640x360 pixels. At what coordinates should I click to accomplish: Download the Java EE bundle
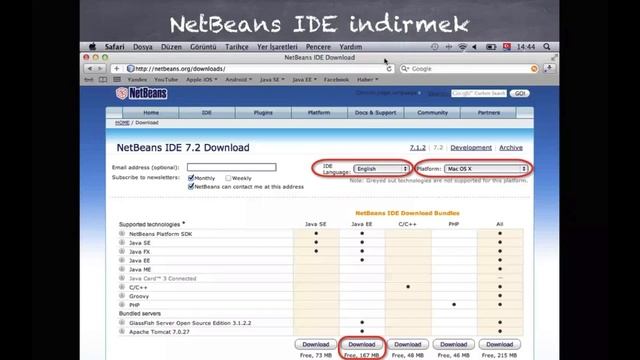[x=362, y=344]
